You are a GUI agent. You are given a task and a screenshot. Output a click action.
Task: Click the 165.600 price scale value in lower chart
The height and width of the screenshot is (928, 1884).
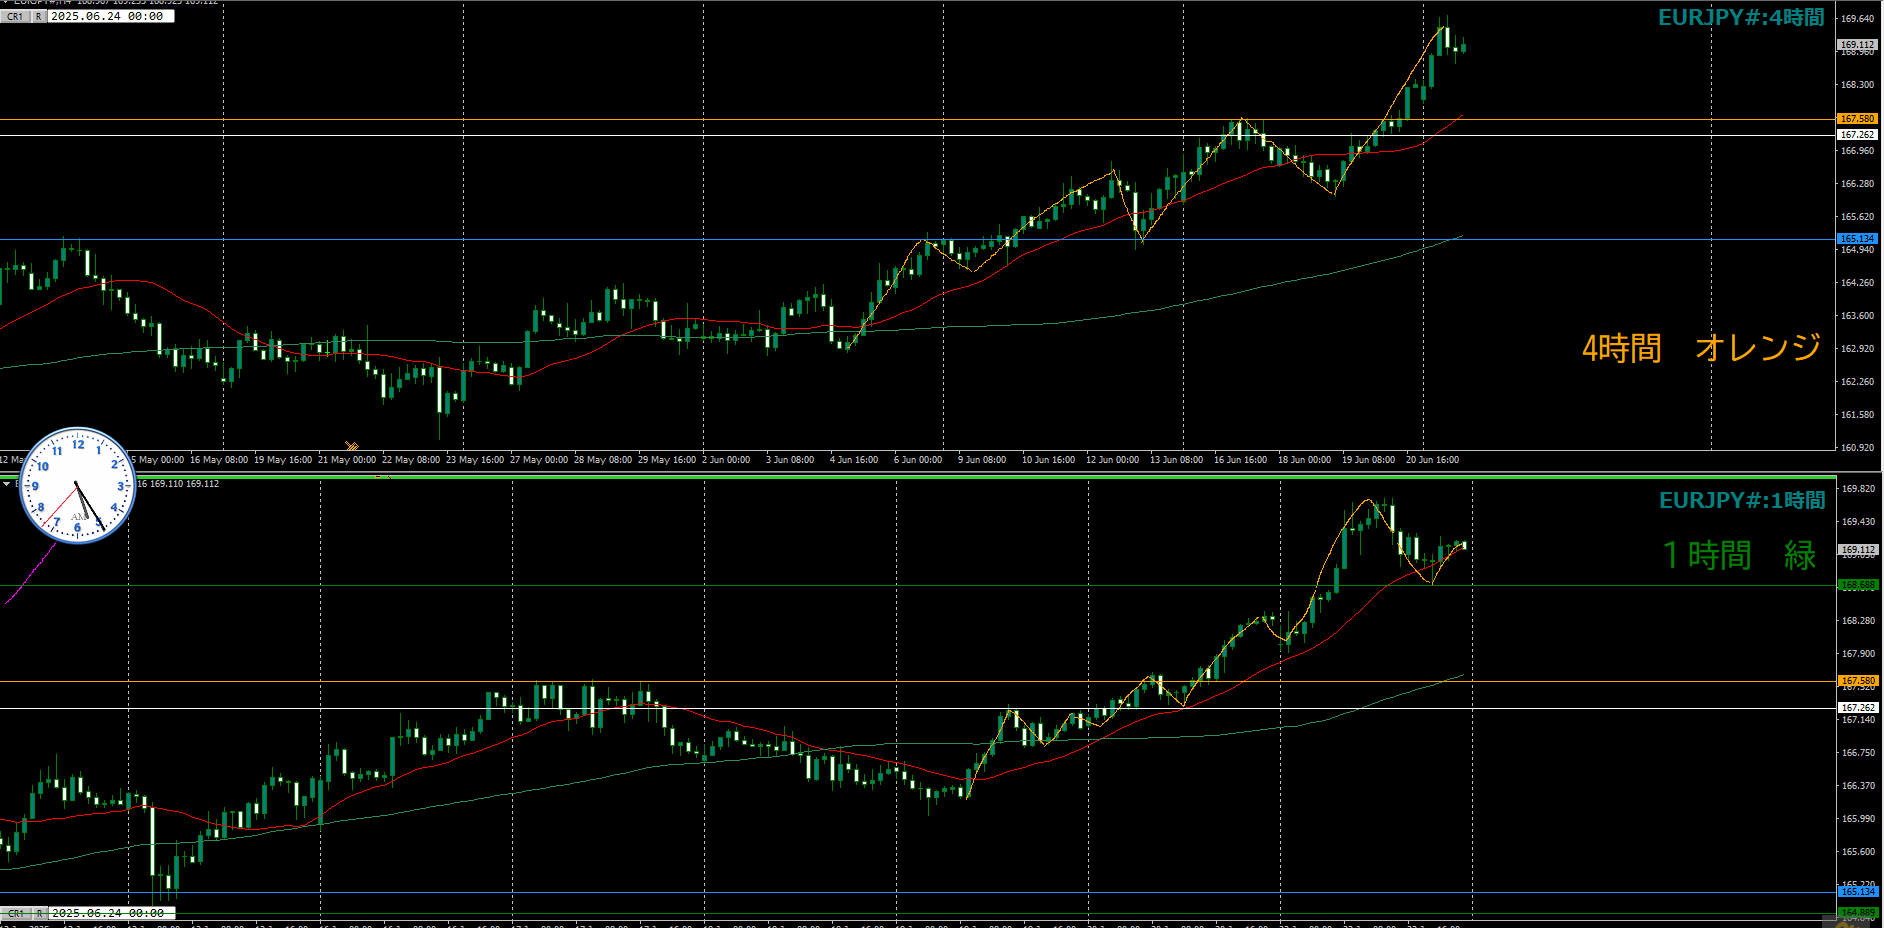coord(1858,852)
